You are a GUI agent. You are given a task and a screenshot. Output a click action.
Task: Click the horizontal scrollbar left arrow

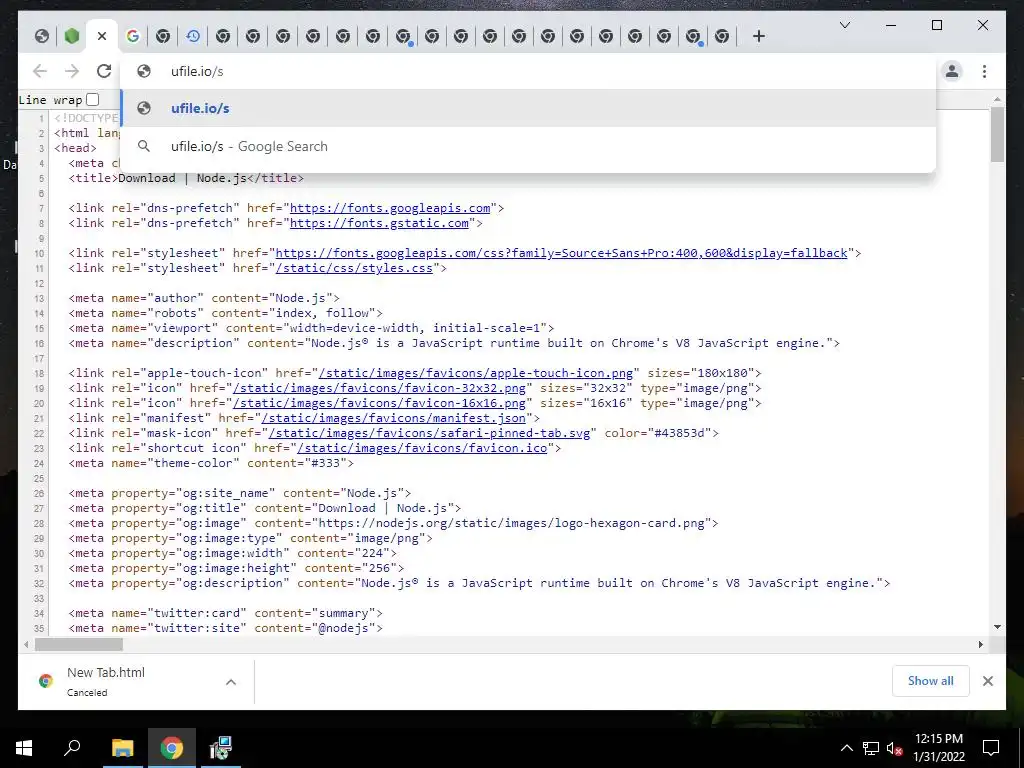click(x=26, y=645)
